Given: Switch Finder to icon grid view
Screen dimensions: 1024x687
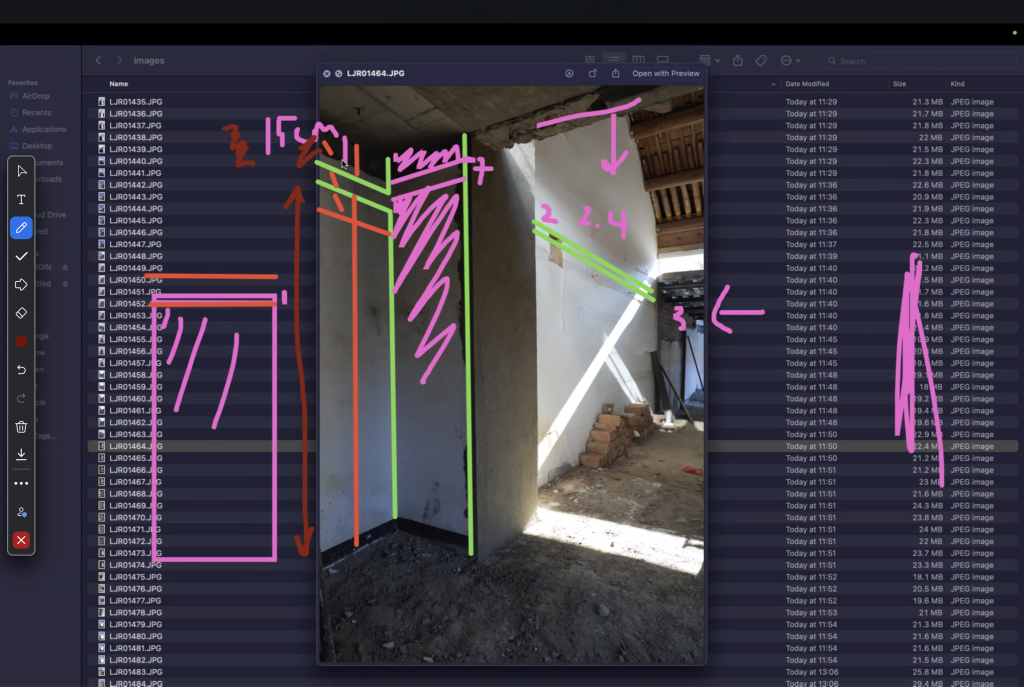Looking at the screenshot, I should click(x=590, y=61).
